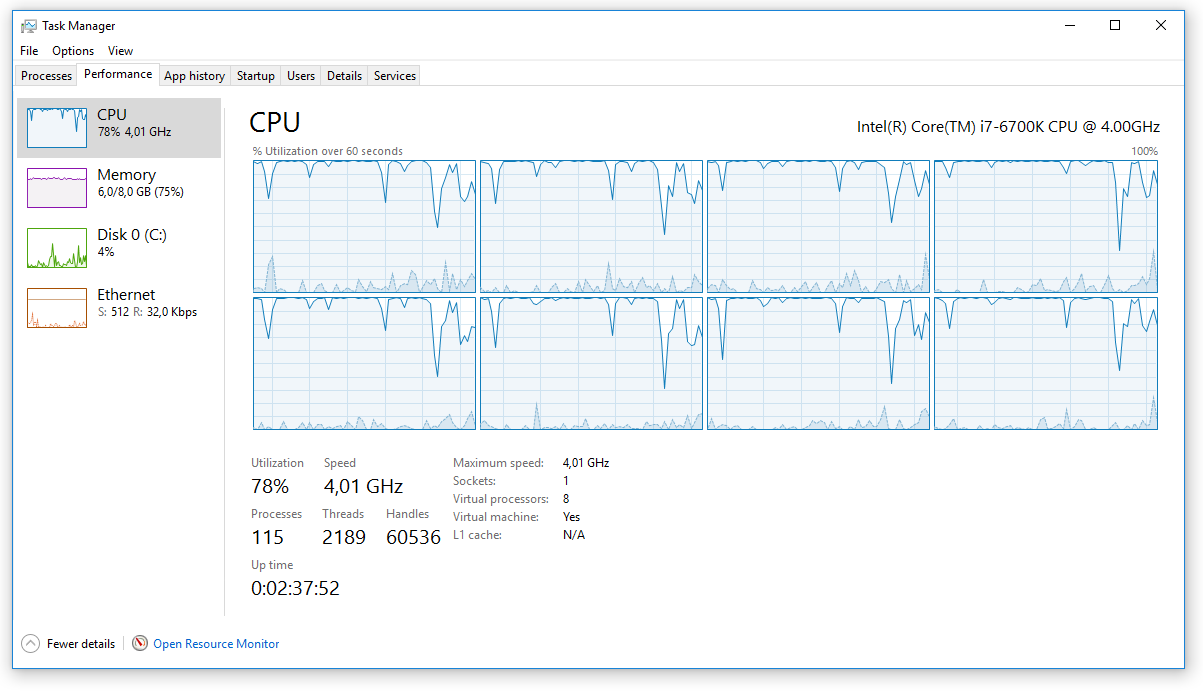Screen dimensions: 1203x693
Task: Select the Ethernet mini graph thumbnail
Action: [x=57, y=308]
